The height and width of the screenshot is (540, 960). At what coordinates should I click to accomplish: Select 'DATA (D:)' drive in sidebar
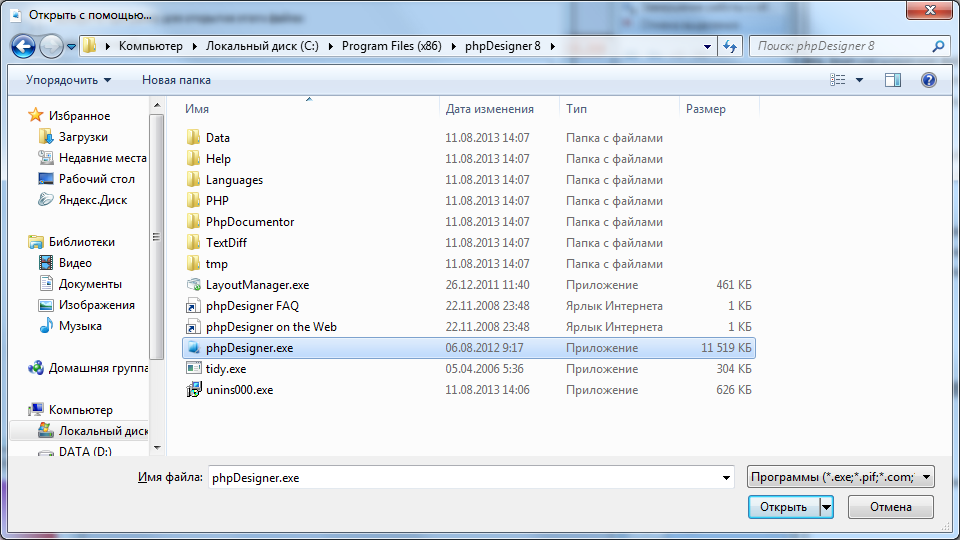point(85,451)
